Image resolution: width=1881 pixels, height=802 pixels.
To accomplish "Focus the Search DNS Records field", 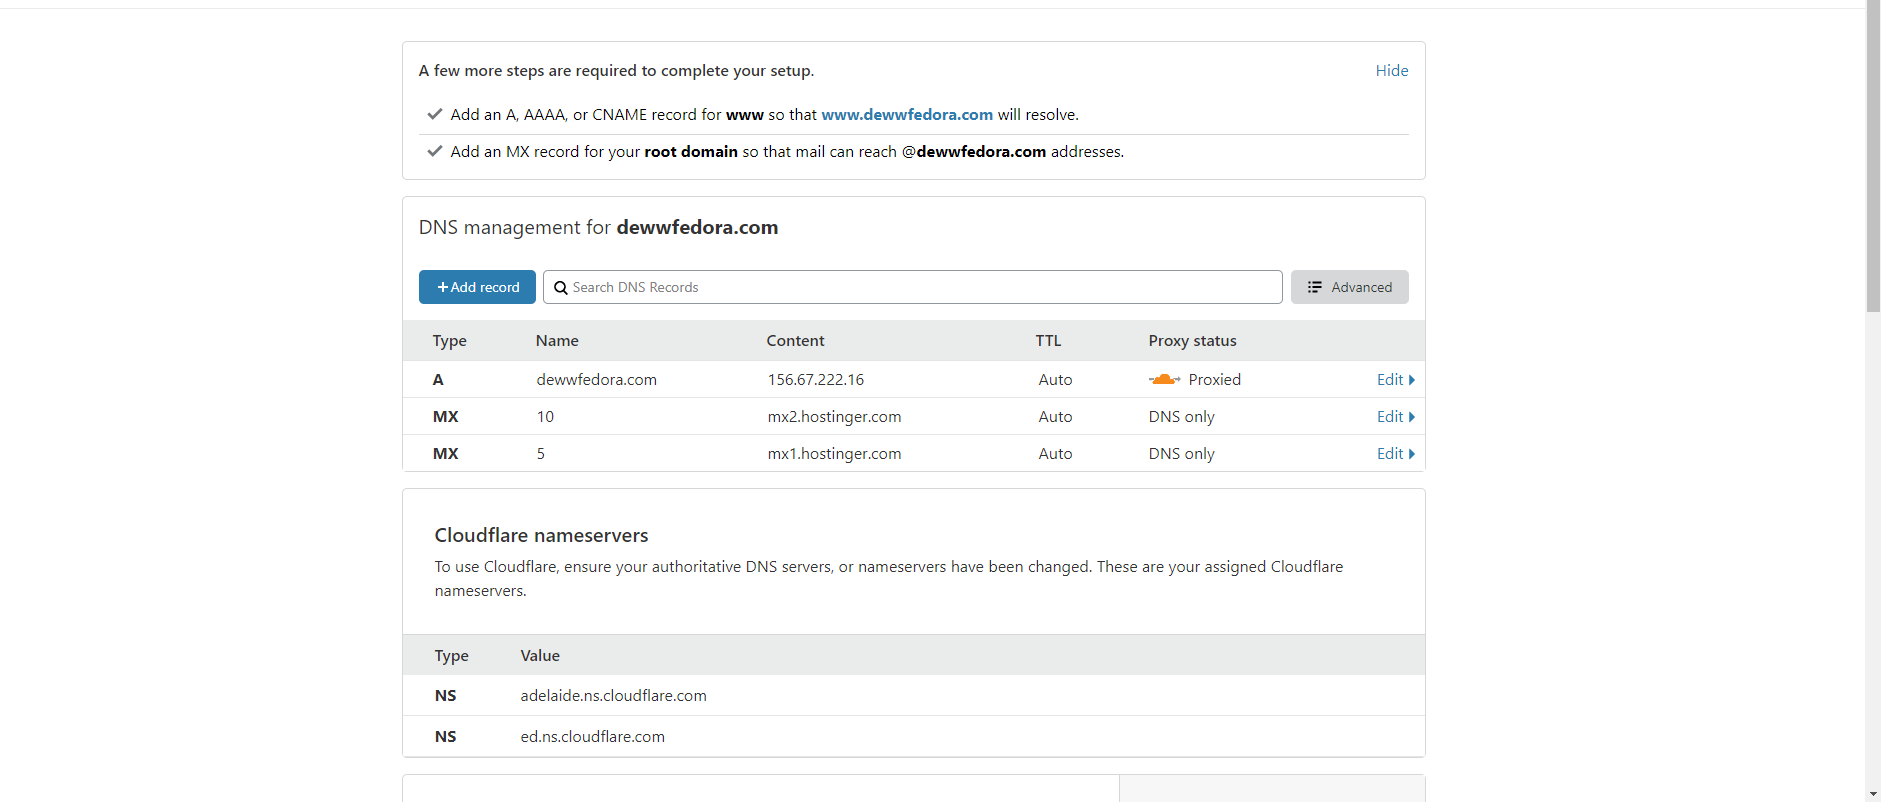I will tap(912, 287).
